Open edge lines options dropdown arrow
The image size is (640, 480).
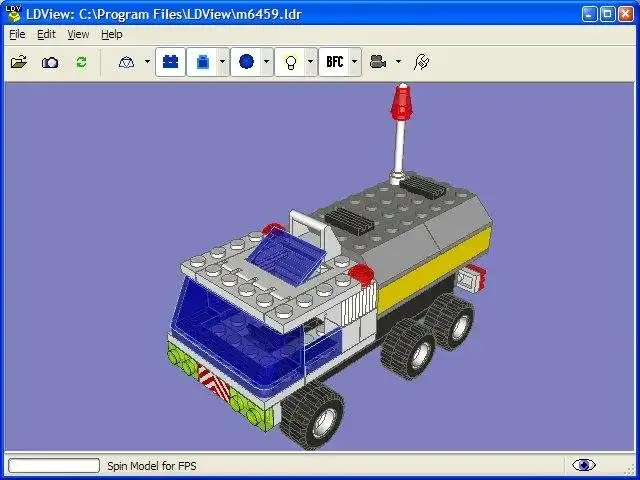222,62
